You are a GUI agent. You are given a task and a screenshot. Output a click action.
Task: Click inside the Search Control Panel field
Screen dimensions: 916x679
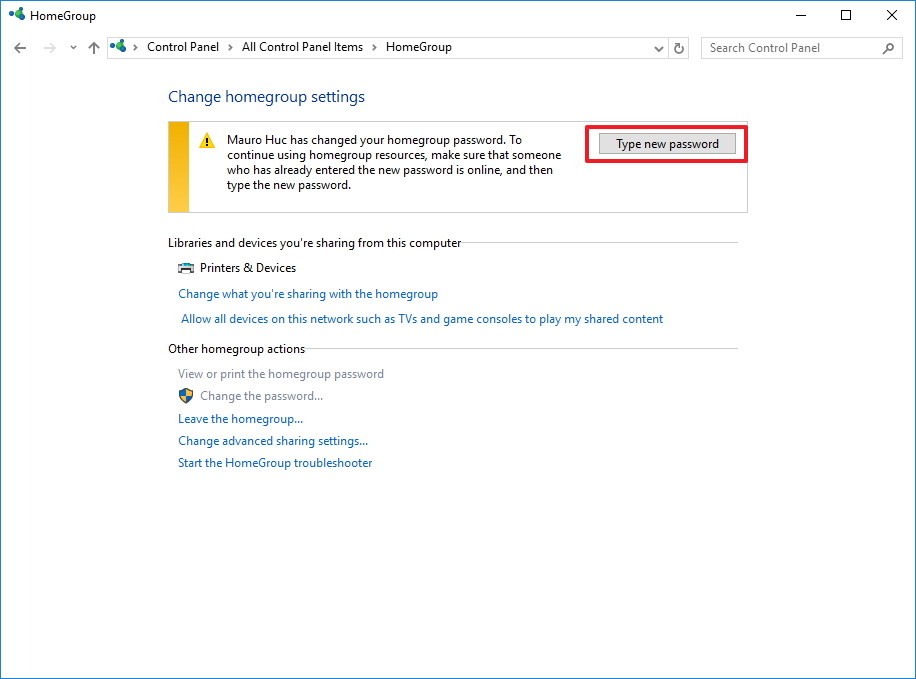[x=780, y=47]
